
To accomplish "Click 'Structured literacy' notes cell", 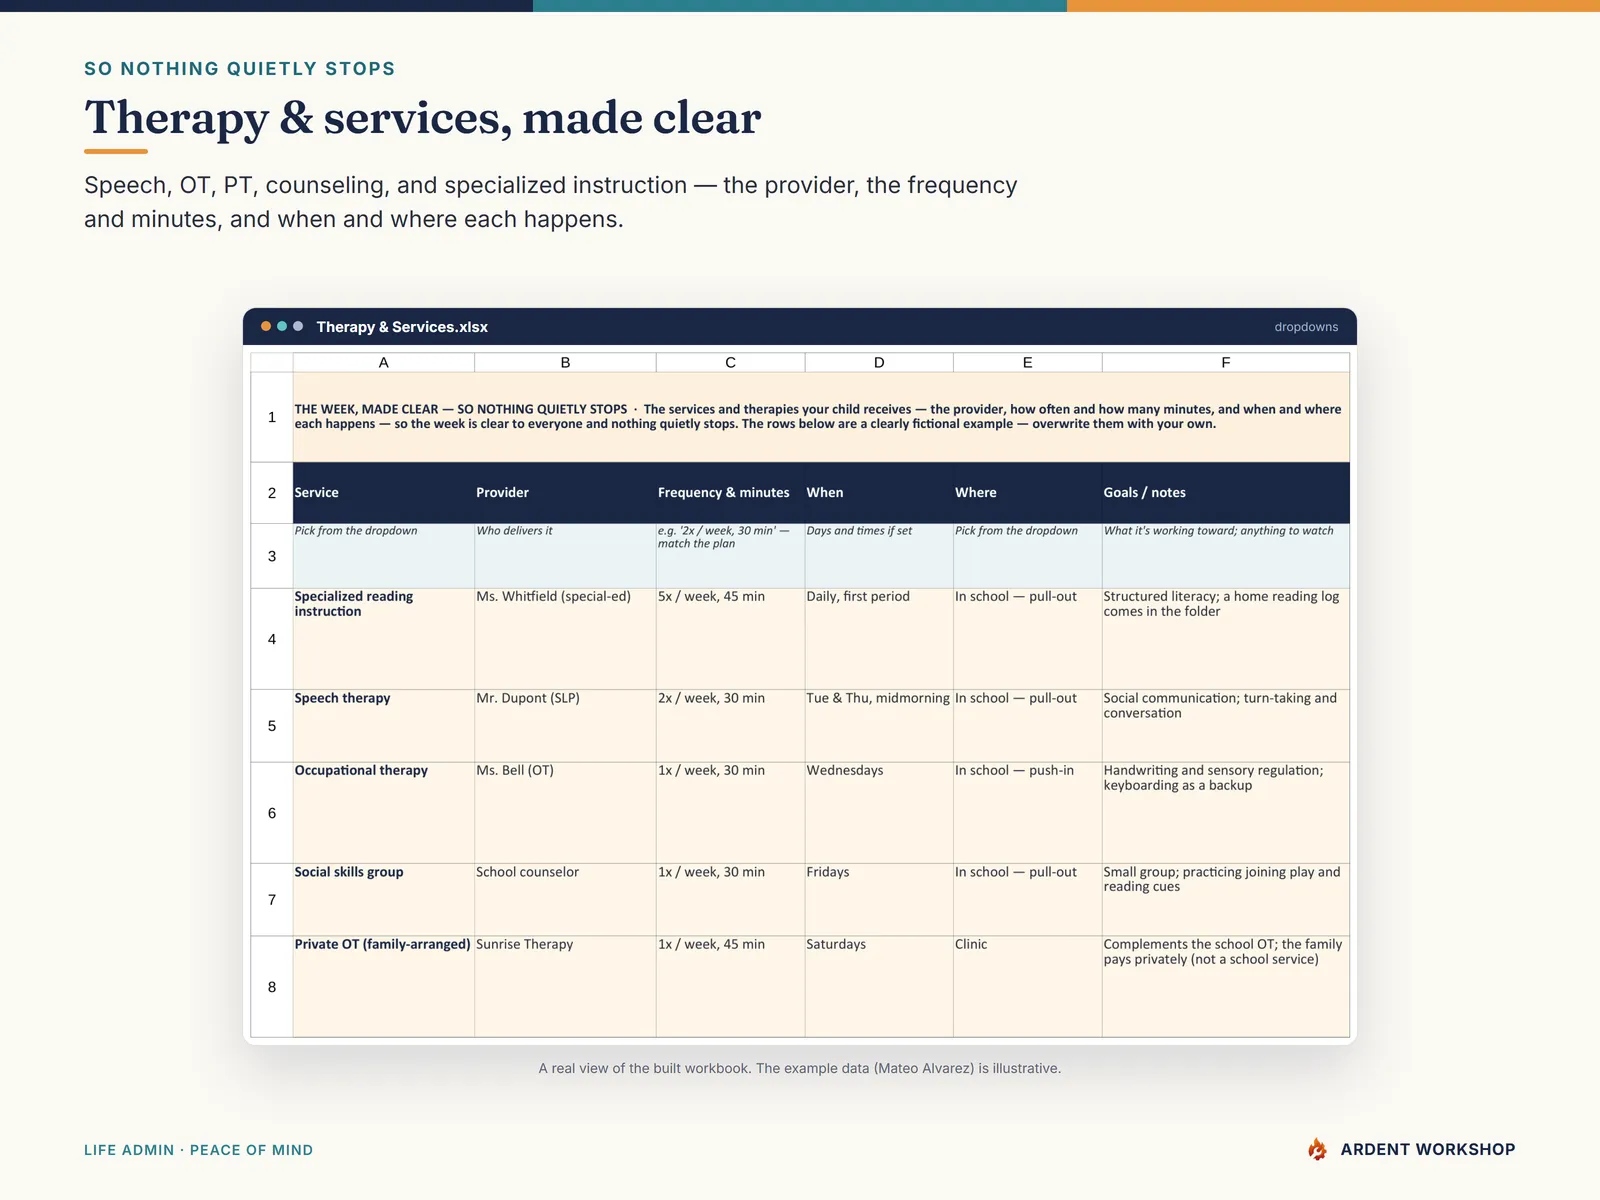I will click(1226, 639).
